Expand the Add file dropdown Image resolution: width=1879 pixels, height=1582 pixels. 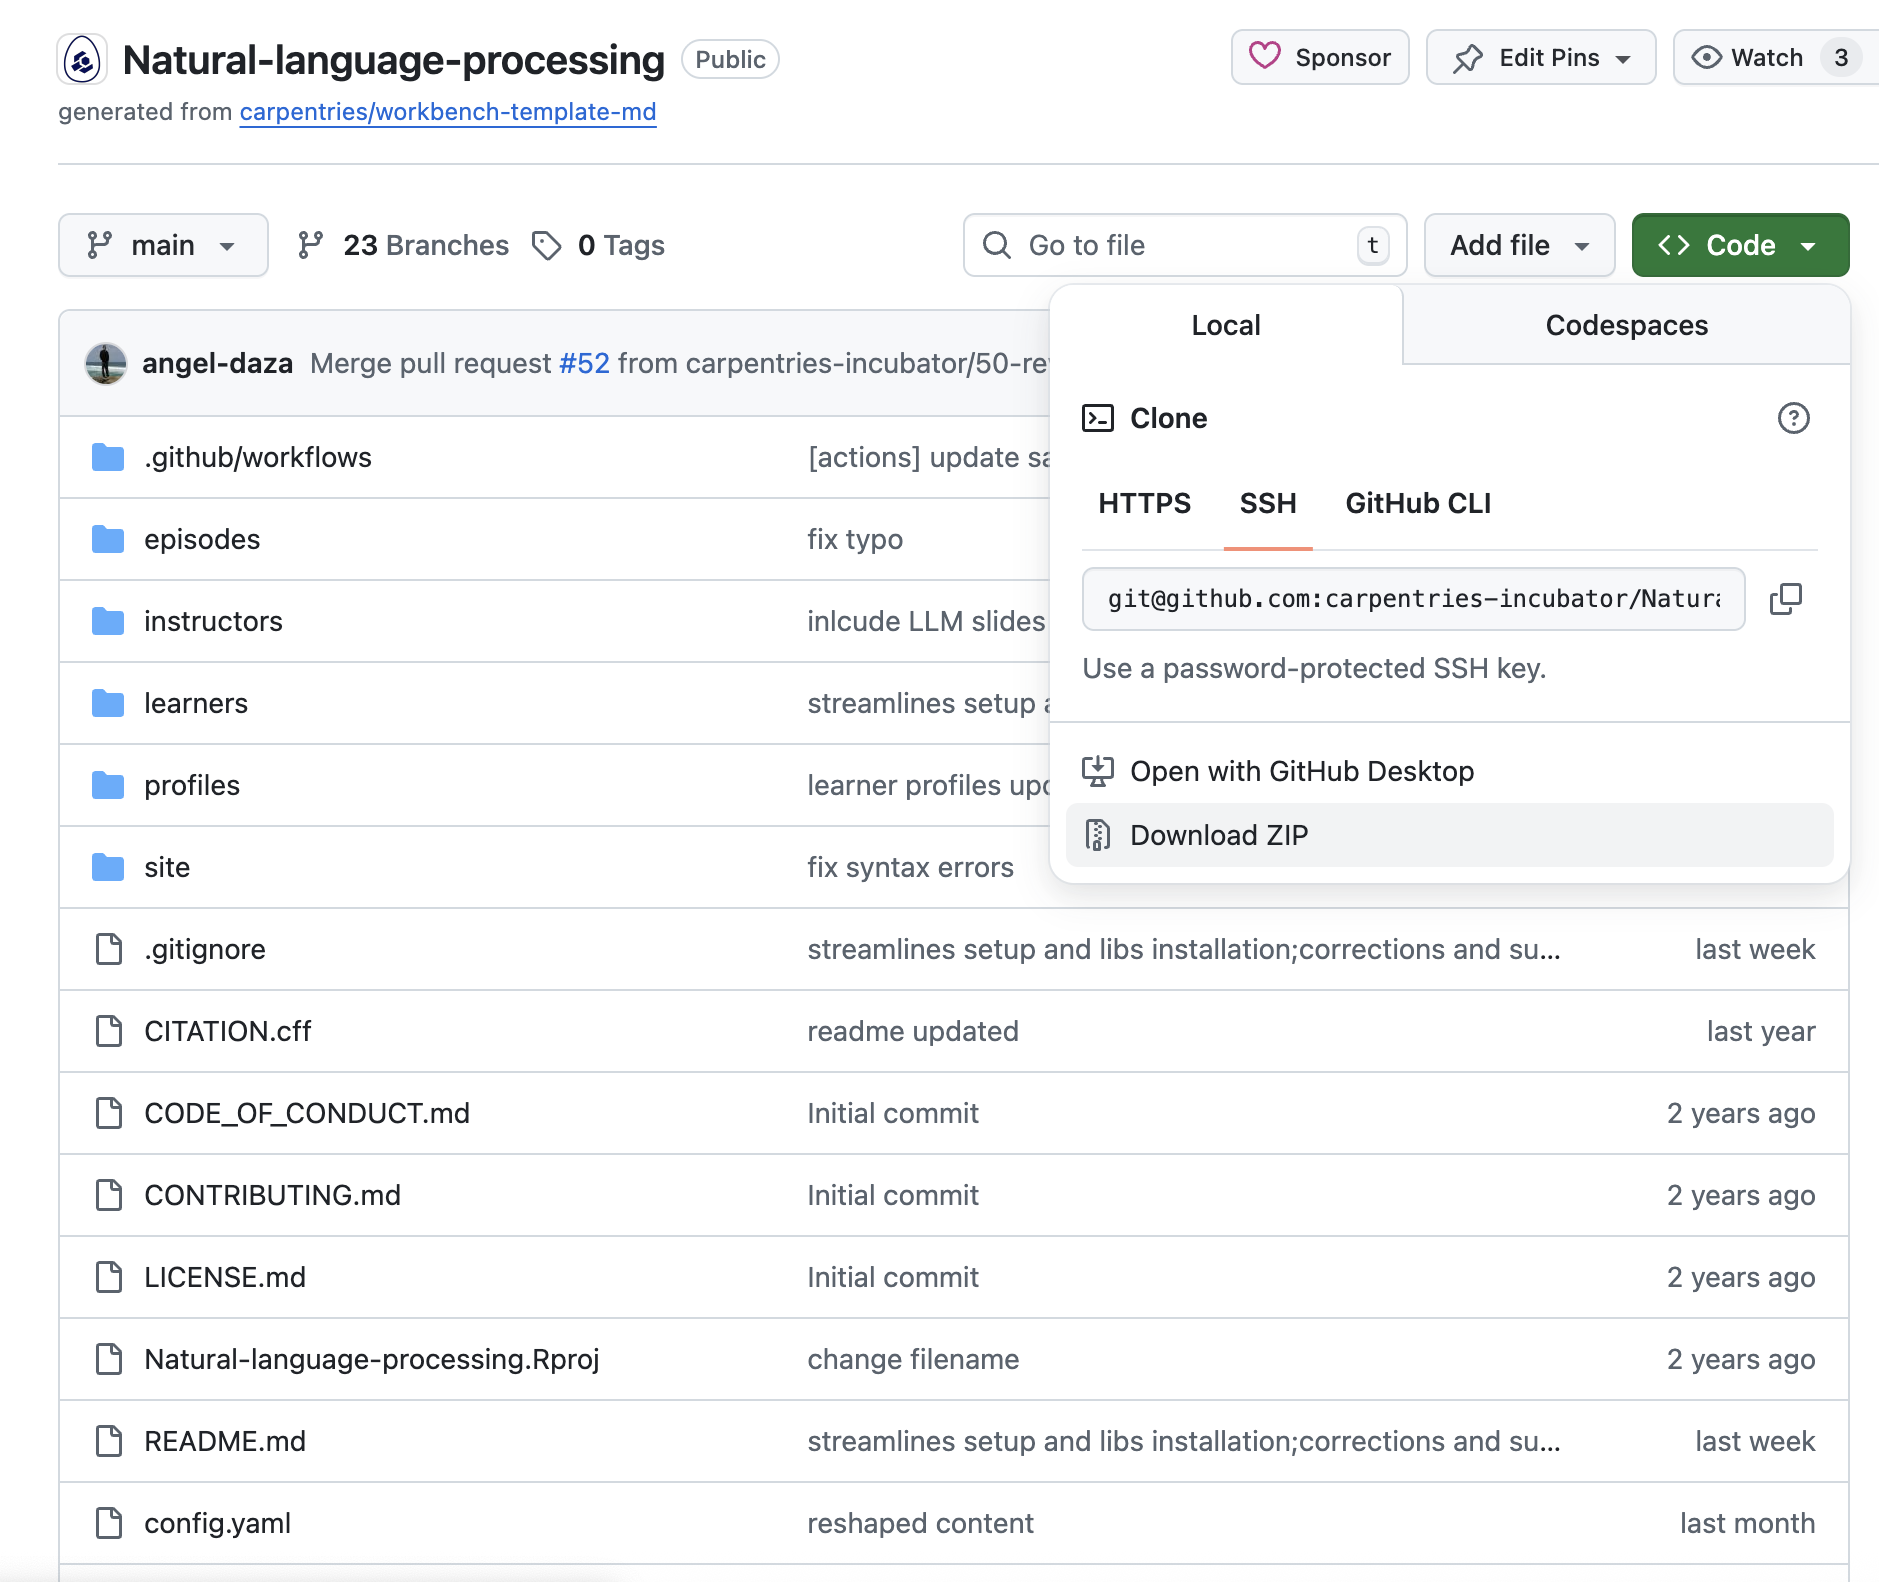(x=1518, y=246)
